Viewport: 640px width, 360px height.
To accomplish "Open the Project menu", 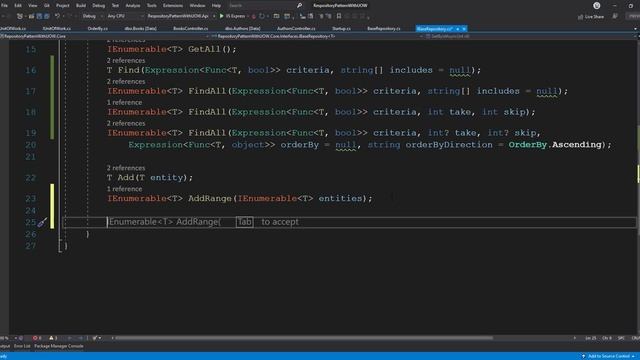I will point(62,6).
